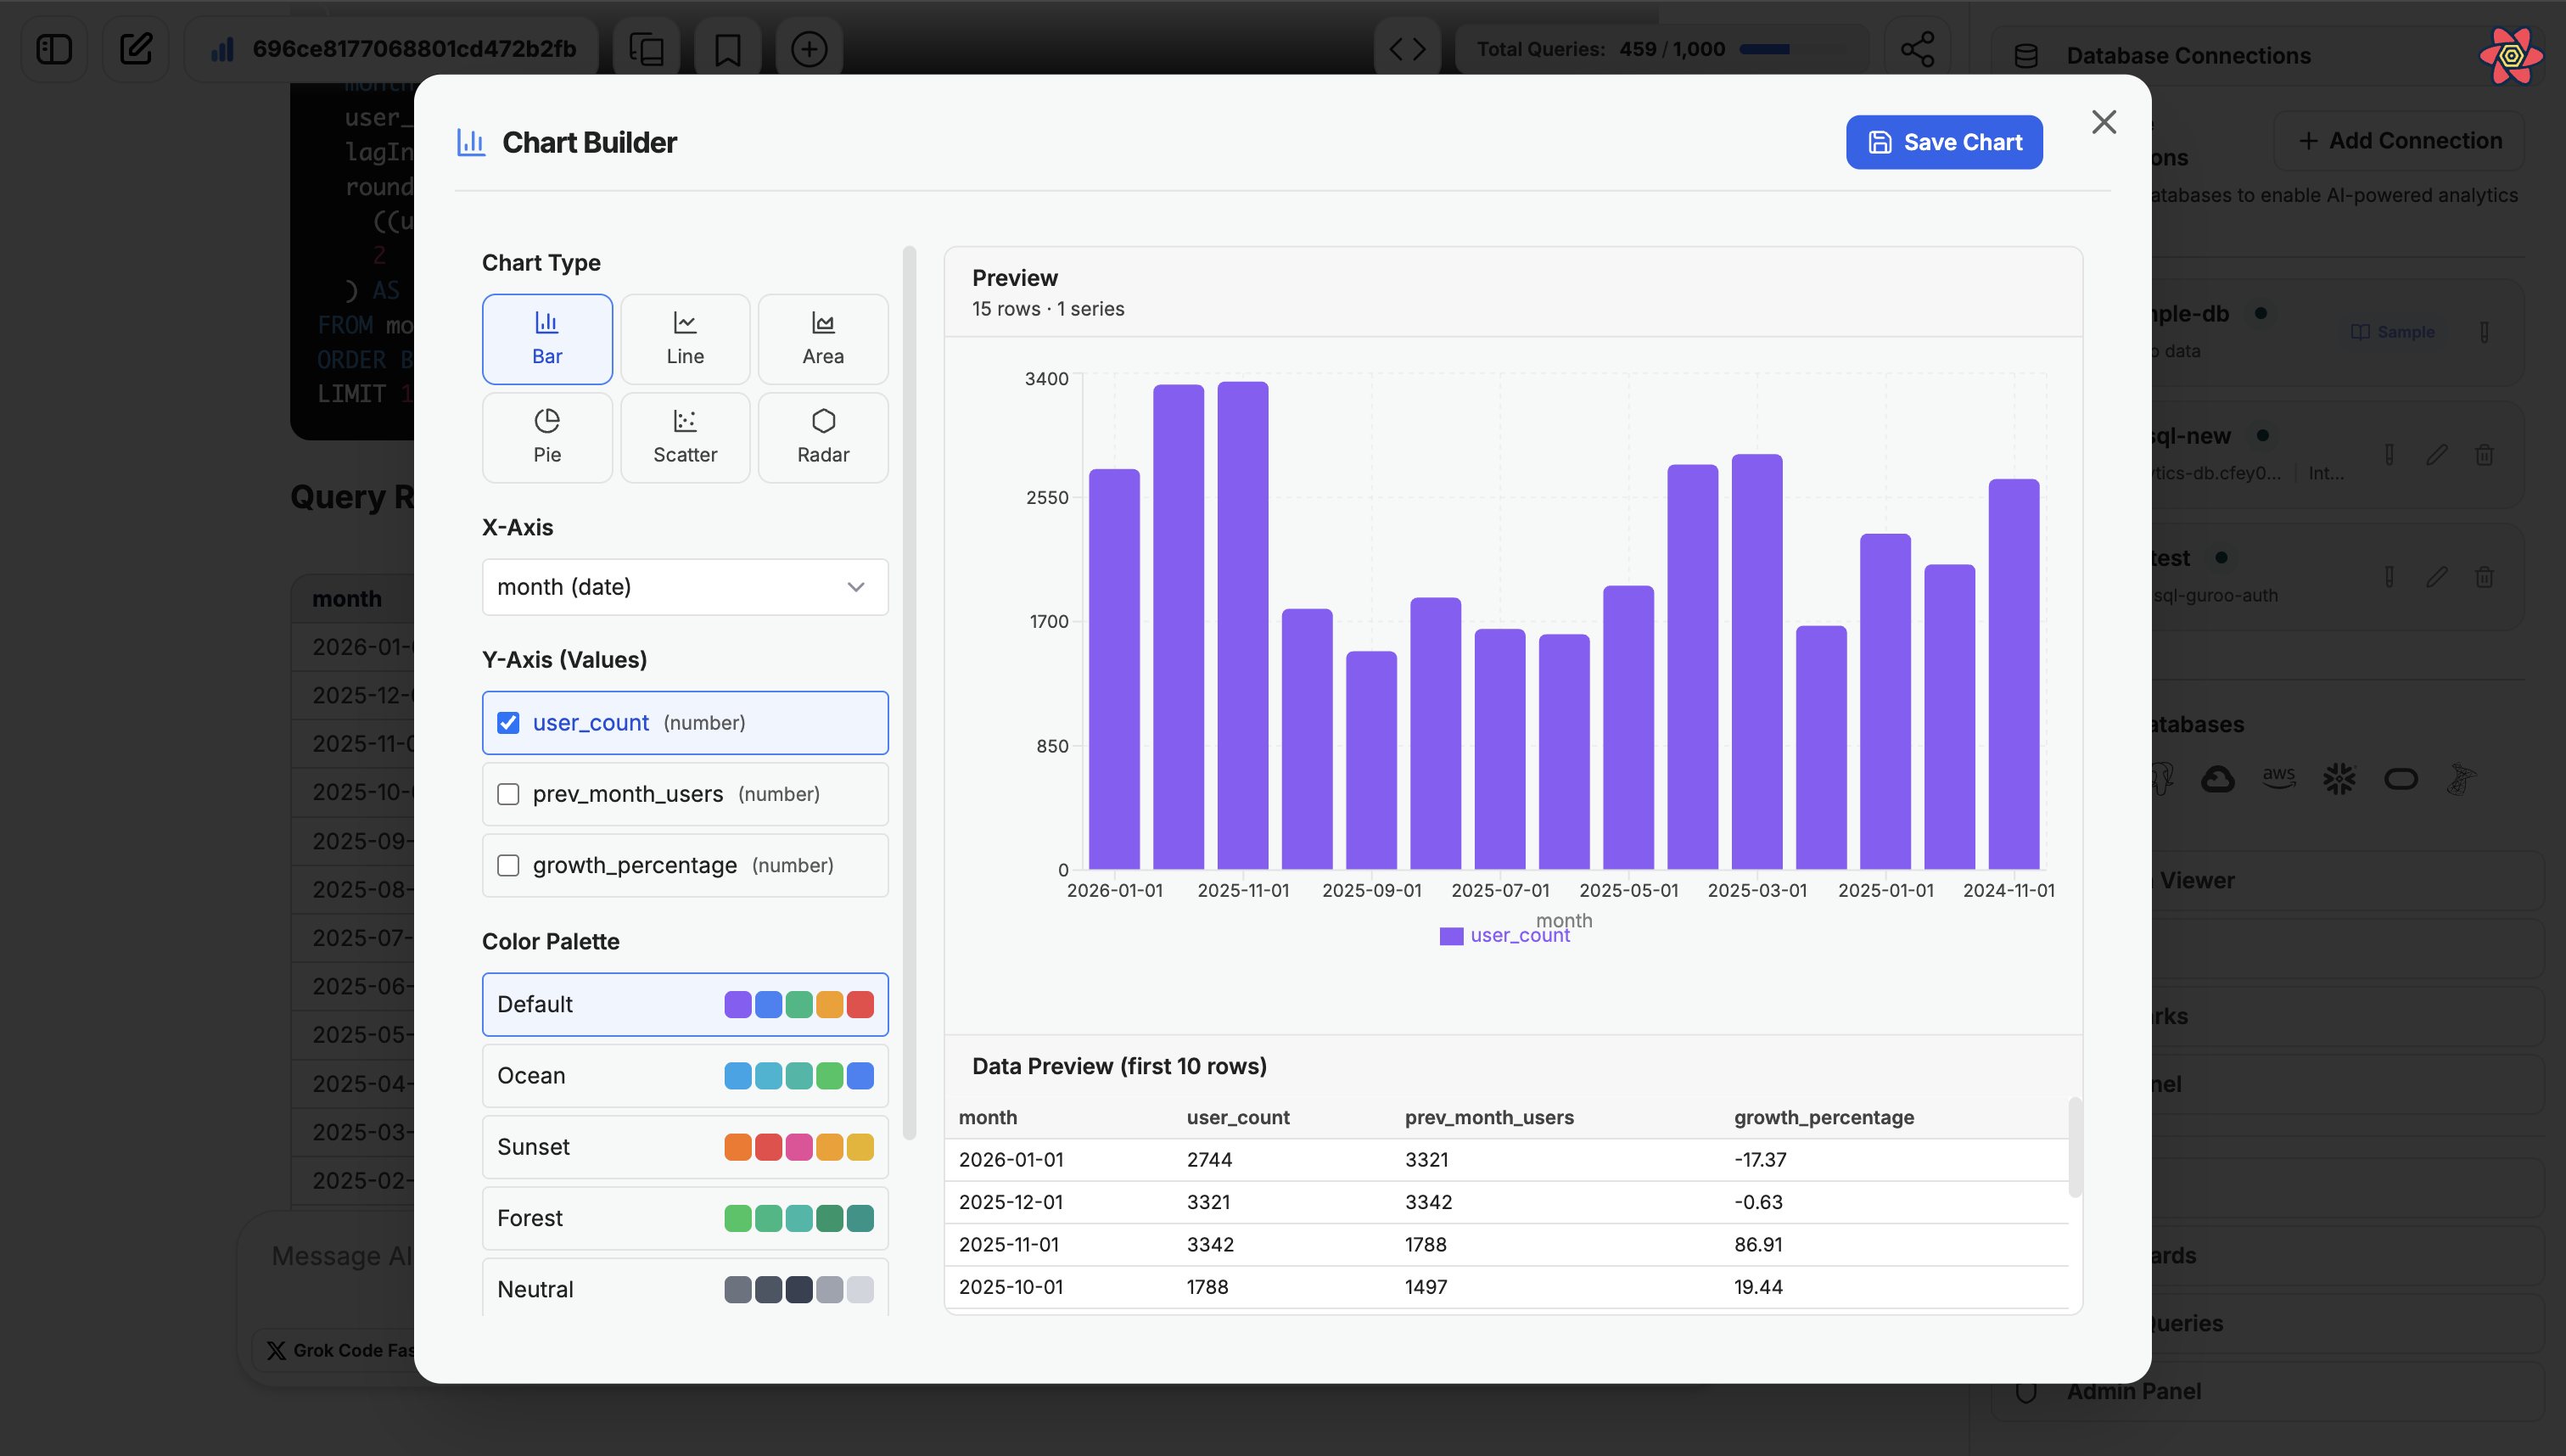2566x1456 pixels.
Task: Click the share icon in the top toolbar
Action: (x=1917, y=48)
